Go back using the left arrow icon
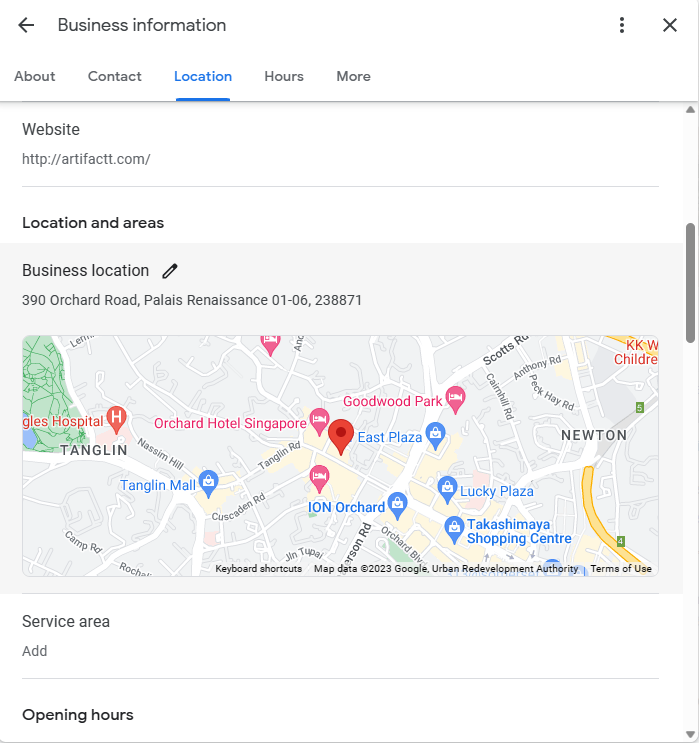 click(26, 25)
